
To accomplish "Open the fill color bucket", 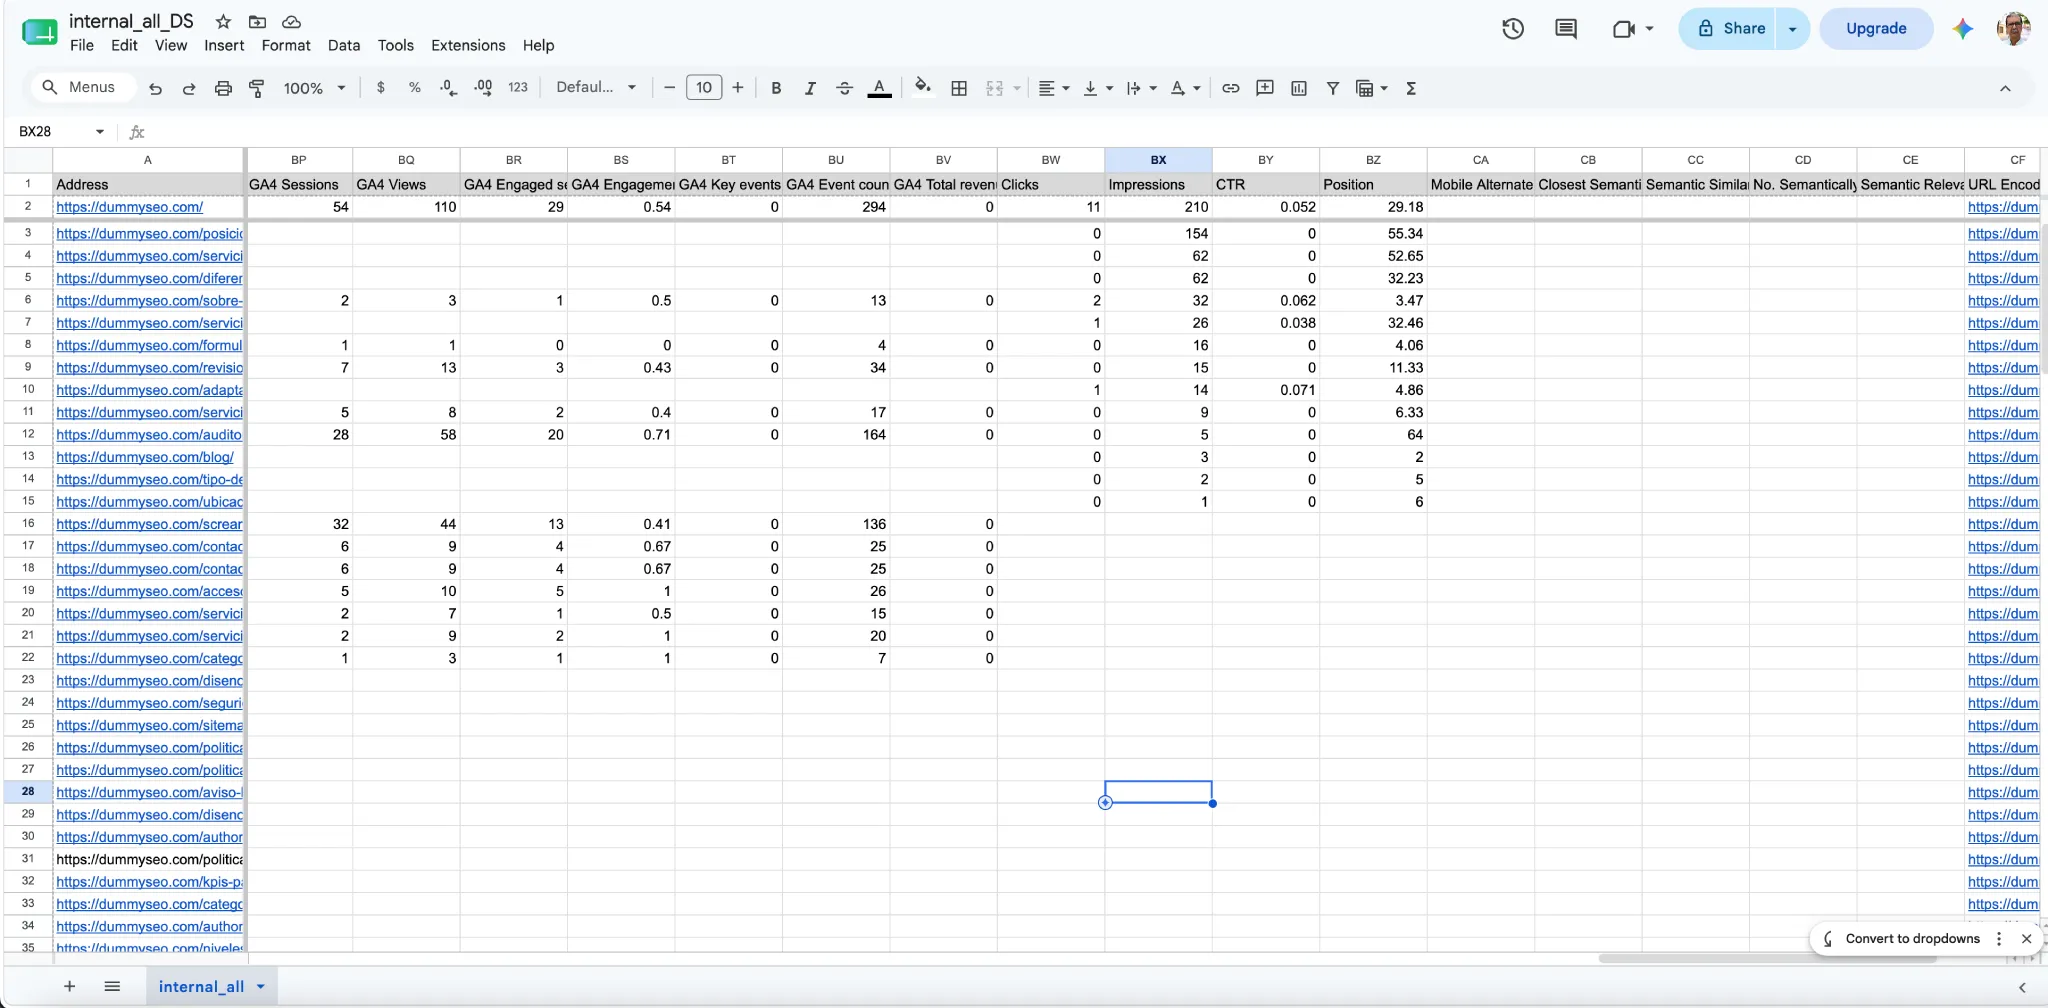I will pos(923,87).
